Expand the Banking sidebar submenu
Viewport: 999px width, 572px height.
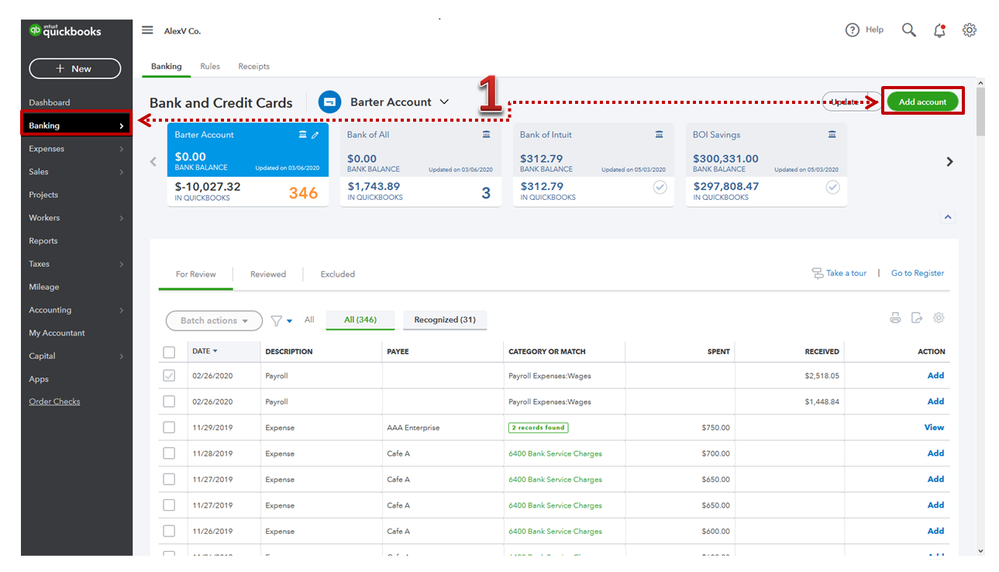(121, 126)
